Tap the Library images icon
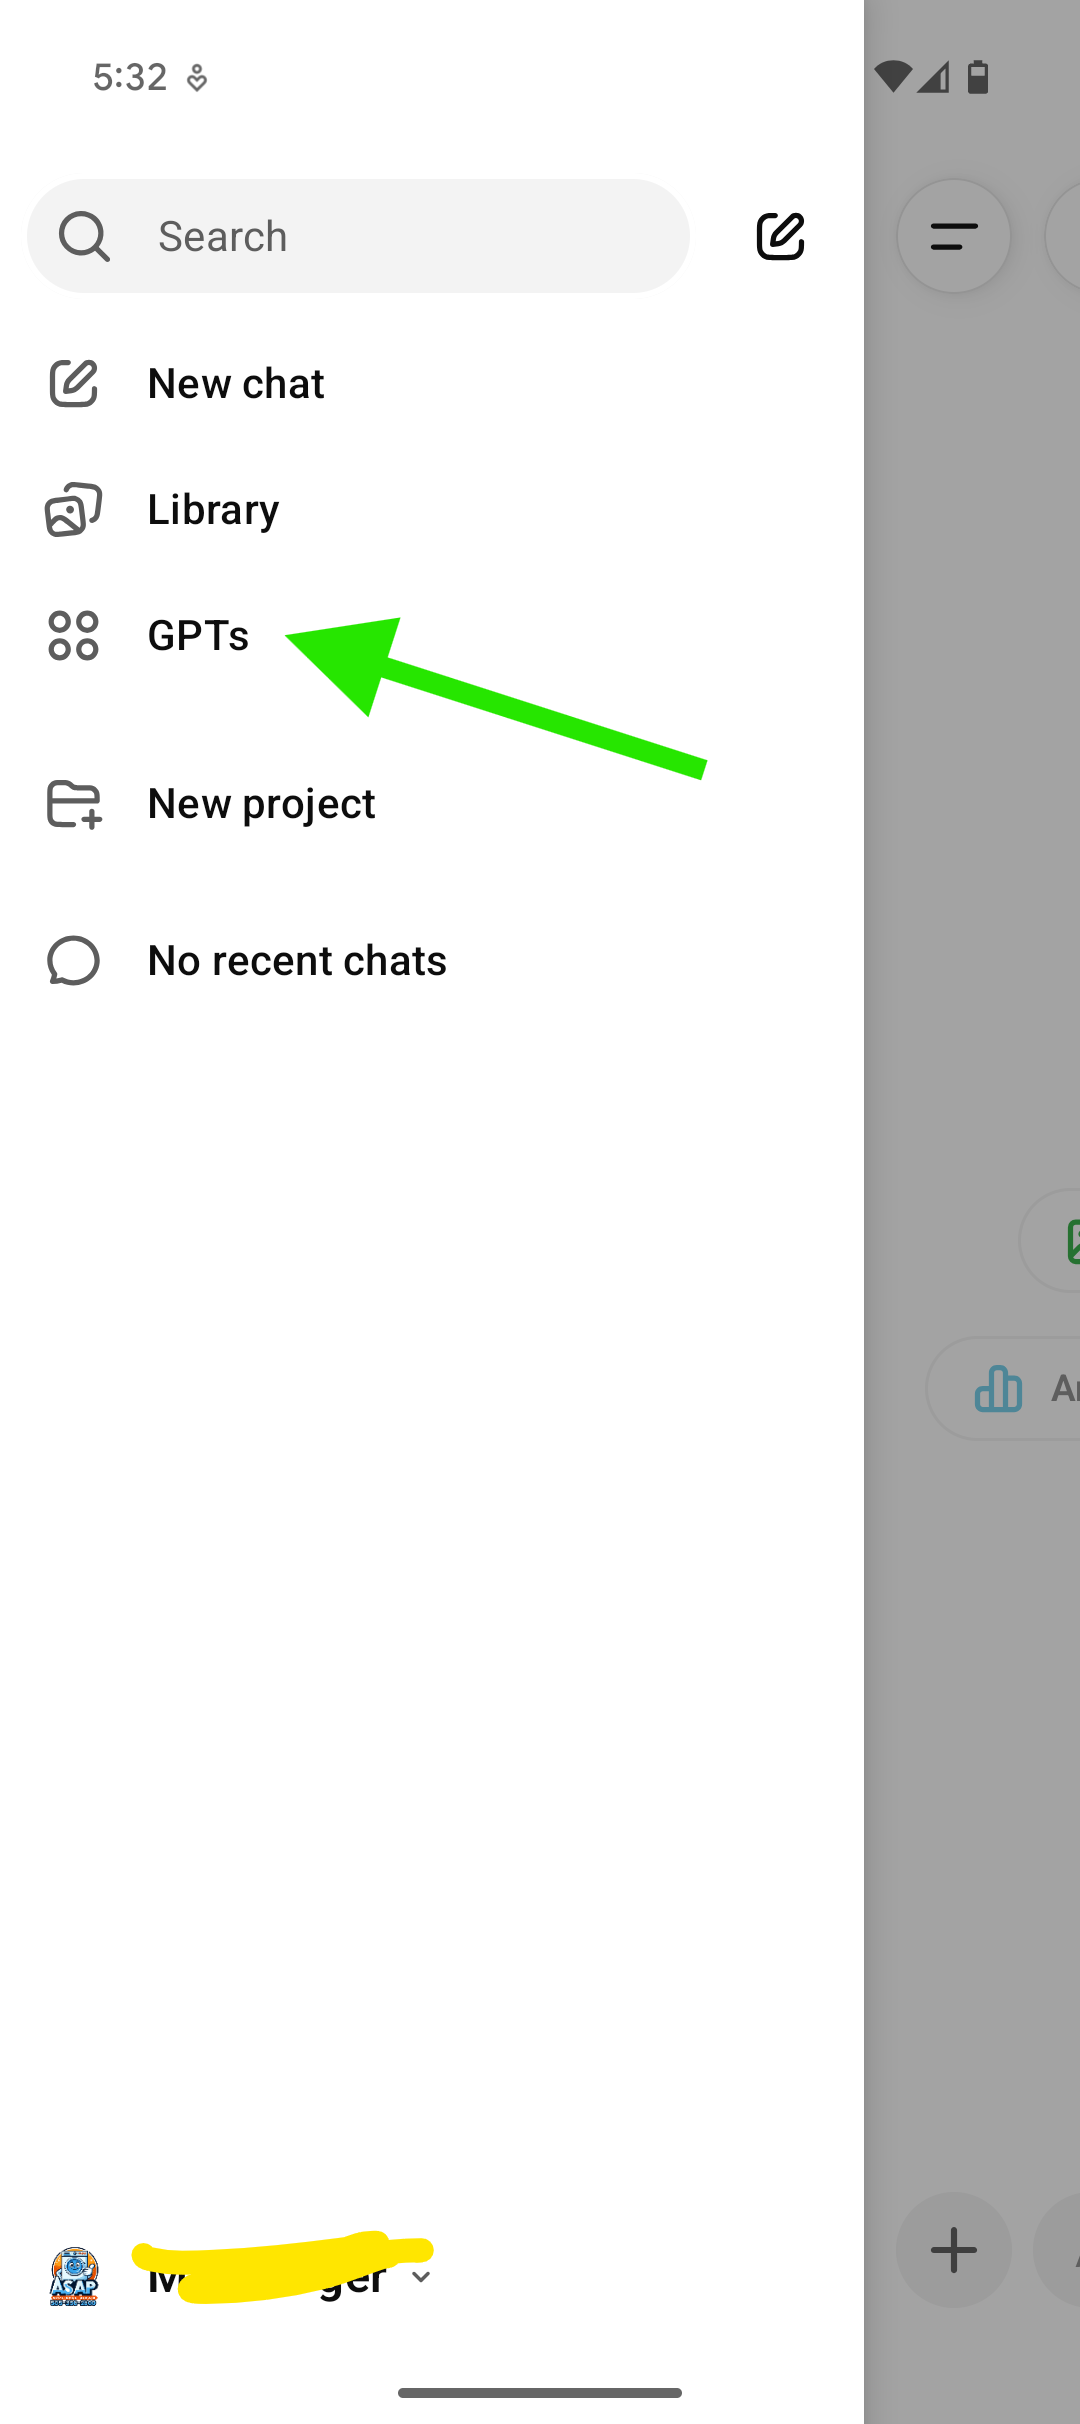1080x2424 pixels. (x=73, y=510)
